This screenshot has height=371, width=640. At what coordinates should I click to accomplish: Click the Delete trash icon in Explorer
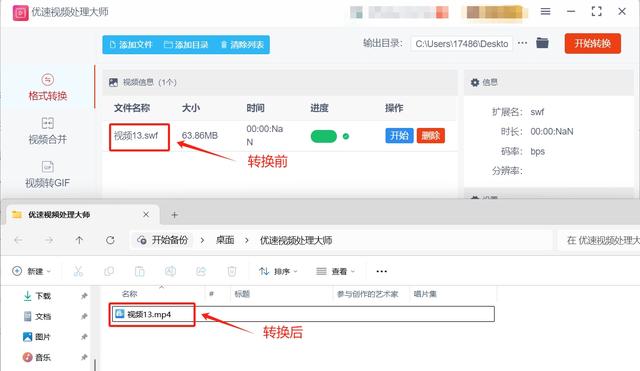click(232, 271)
